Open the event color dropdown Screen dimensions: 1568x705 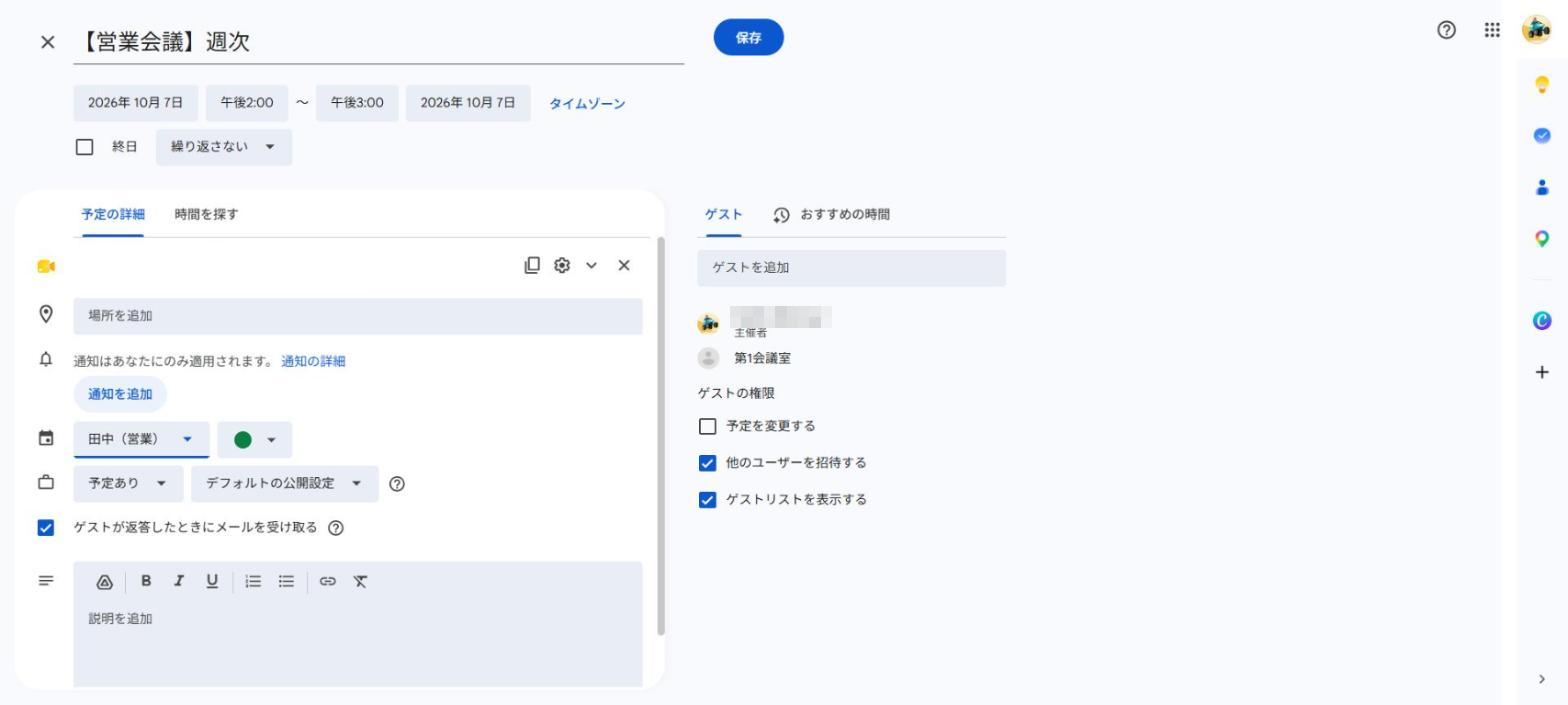click(x=254, y=440)
